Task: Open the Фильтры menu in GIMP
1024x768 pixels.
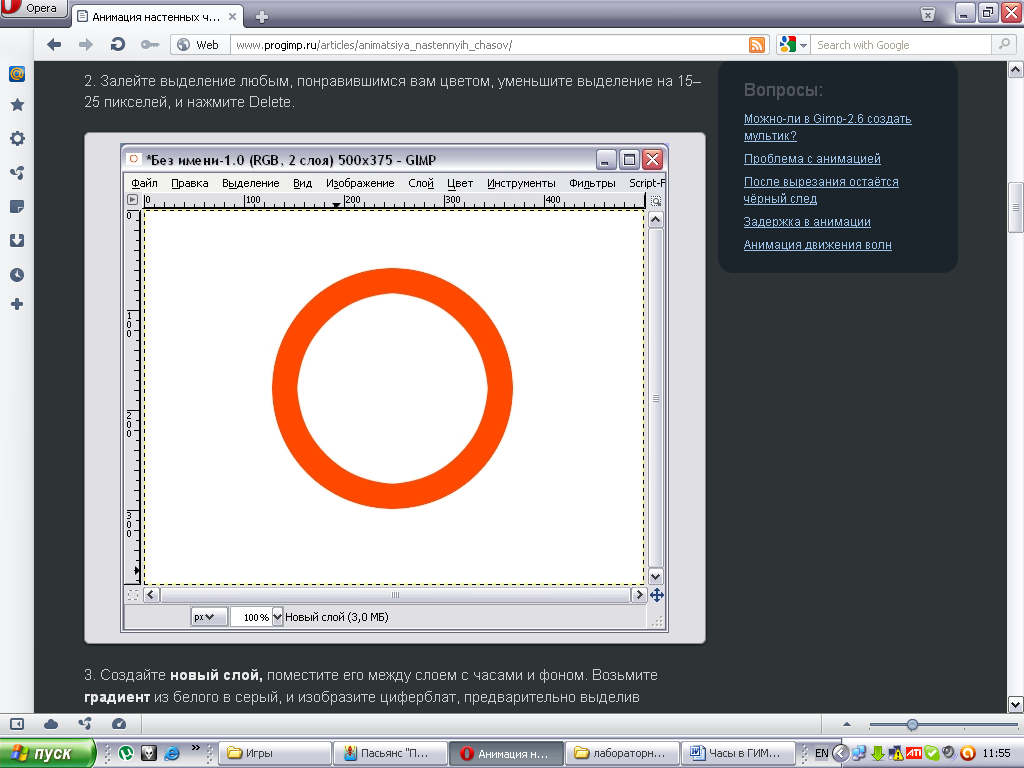Action: click(592, 183)
